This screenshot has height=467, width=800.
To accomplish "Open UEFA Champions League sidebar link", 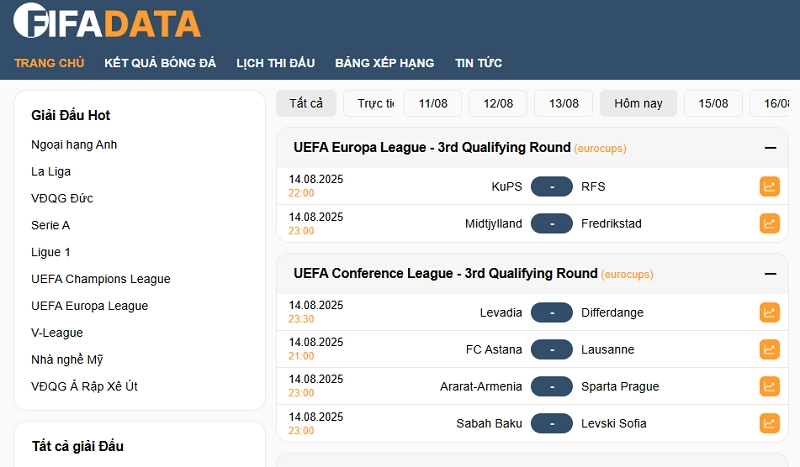I will (x=101, y=279).
